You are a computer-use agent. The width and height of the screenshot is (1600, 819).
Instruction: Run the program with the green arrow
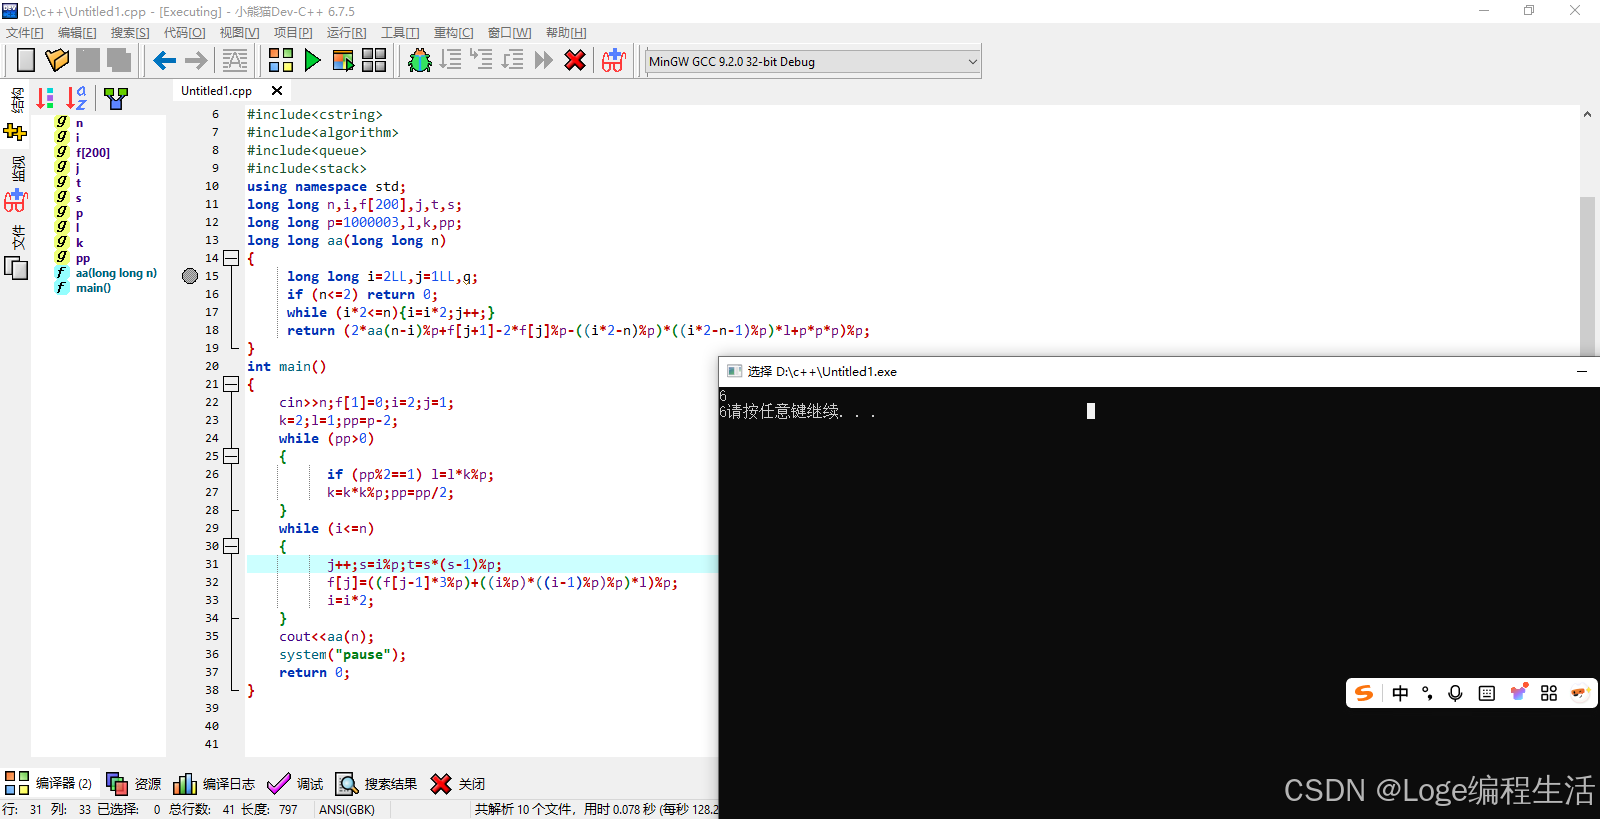point(312,61)
